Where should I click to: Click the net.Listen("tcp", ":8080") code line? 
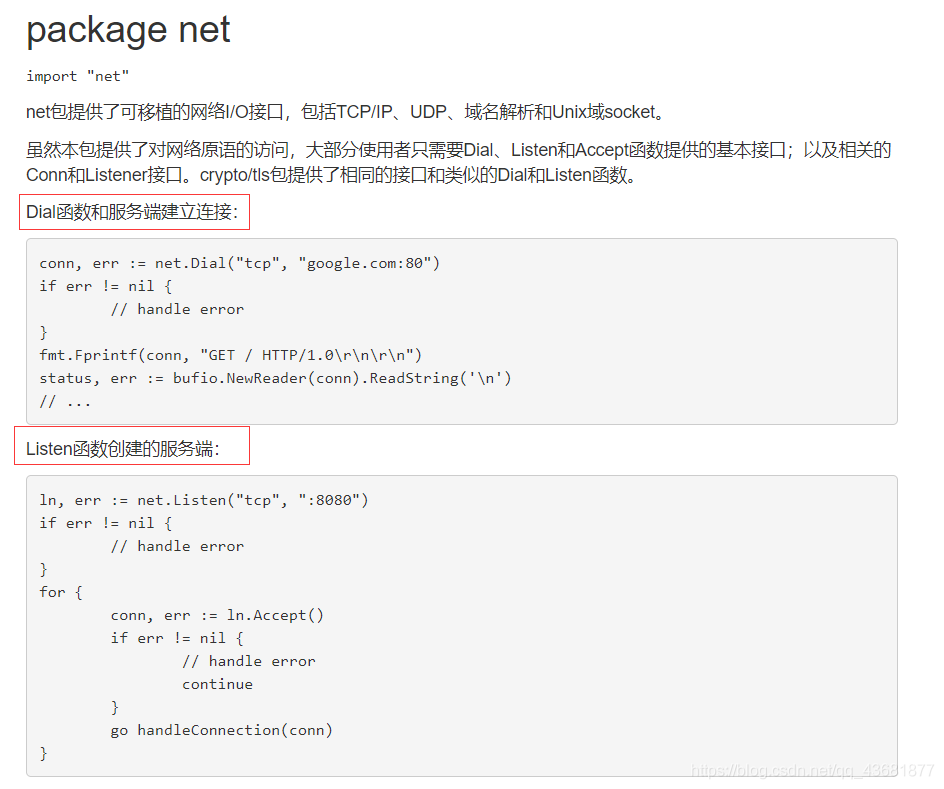coord(204,500)
